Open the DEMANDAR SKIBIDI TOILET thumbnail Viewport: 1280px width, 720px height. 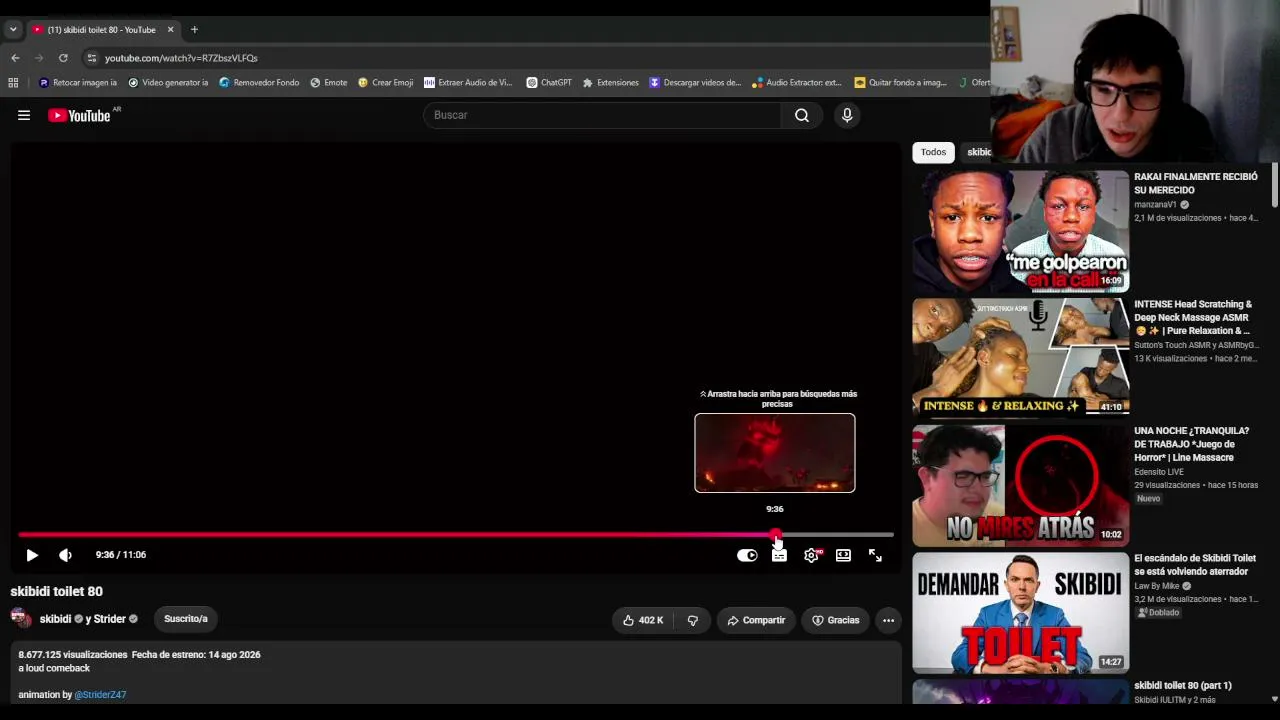[x=1020, y=613]
